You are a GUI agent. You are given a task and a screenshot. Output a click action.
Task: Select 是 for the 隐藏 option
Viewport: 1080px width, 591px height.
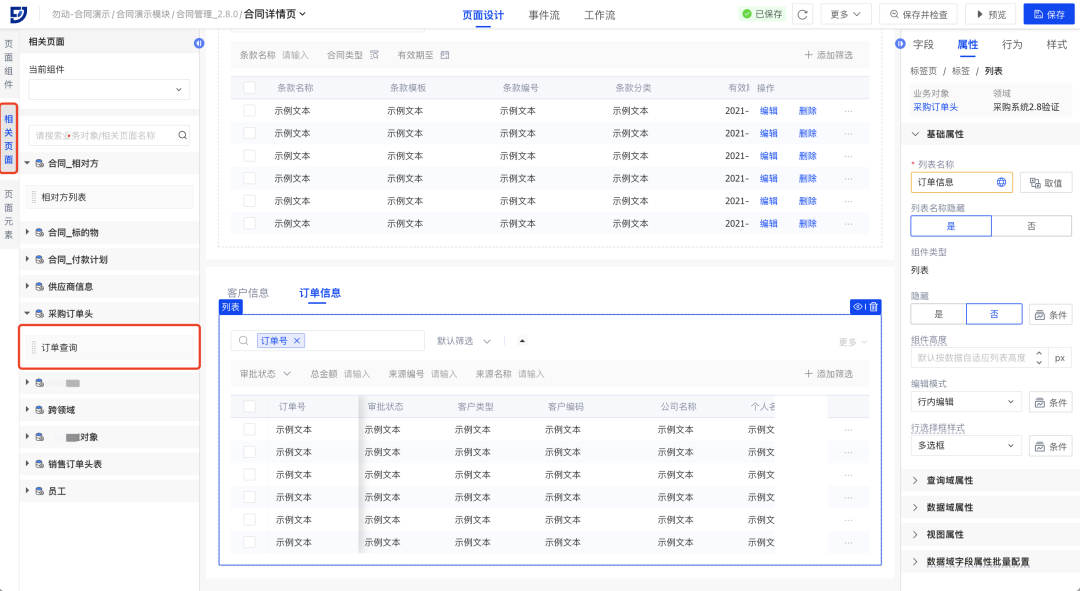(938, 314)
